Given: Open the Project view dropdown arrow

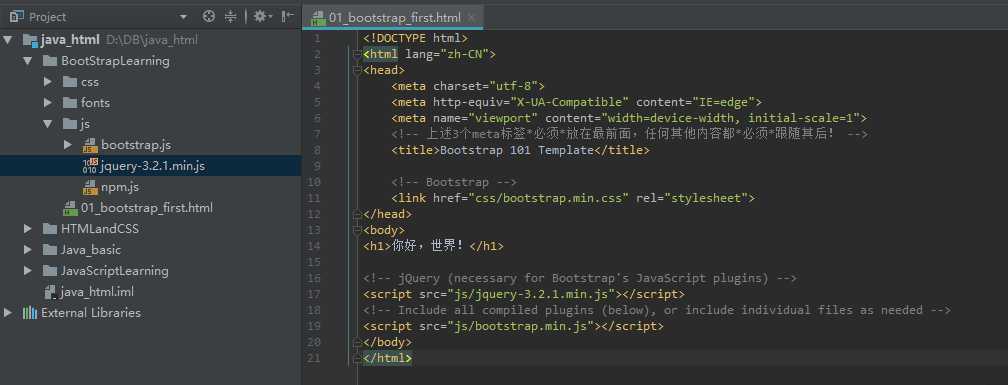Looking at the screenshot, I should click(184, 17).
